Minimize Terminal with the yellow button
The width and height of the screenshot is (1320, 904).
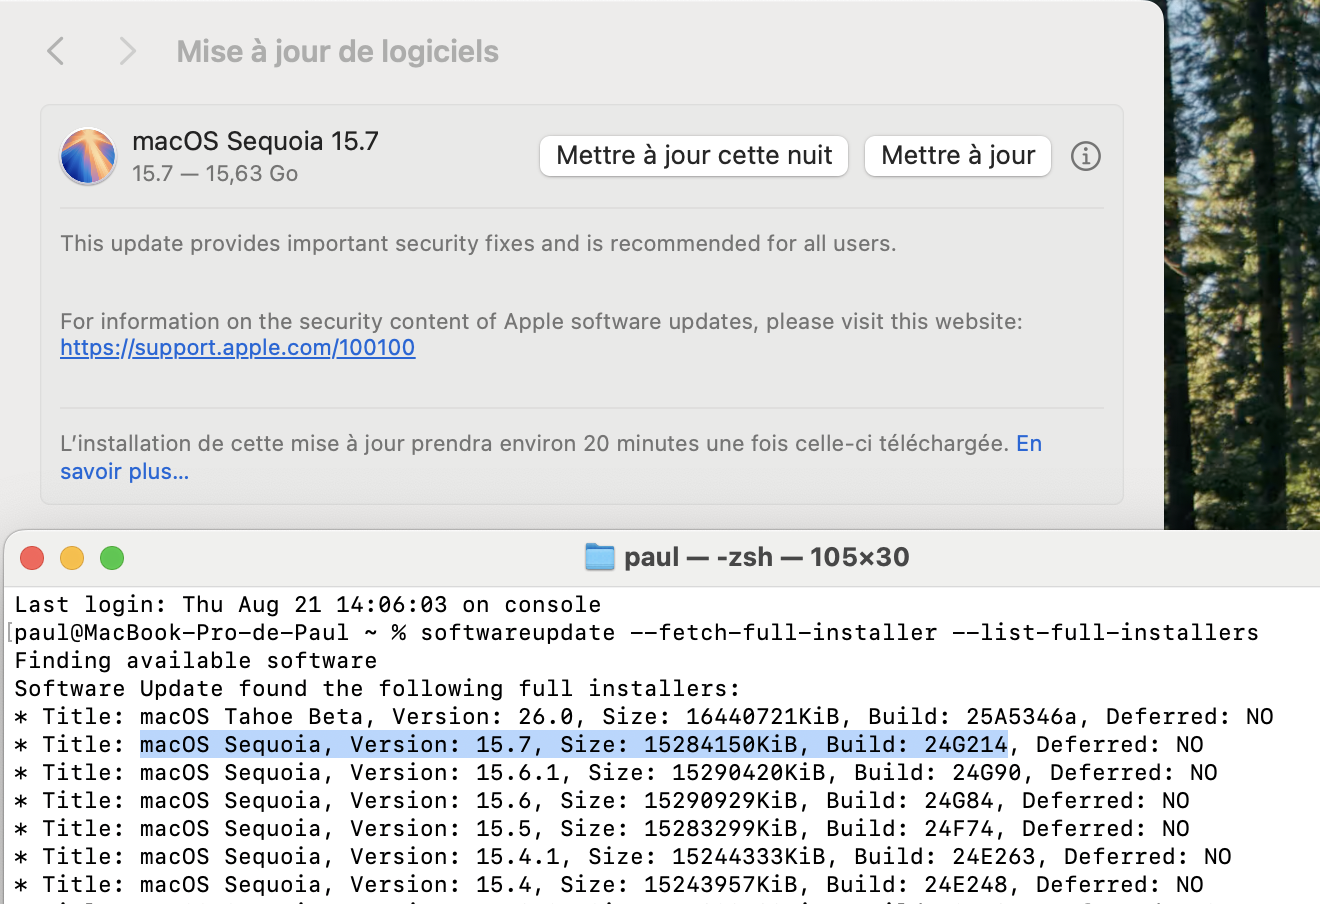click(x=72, y=558)
